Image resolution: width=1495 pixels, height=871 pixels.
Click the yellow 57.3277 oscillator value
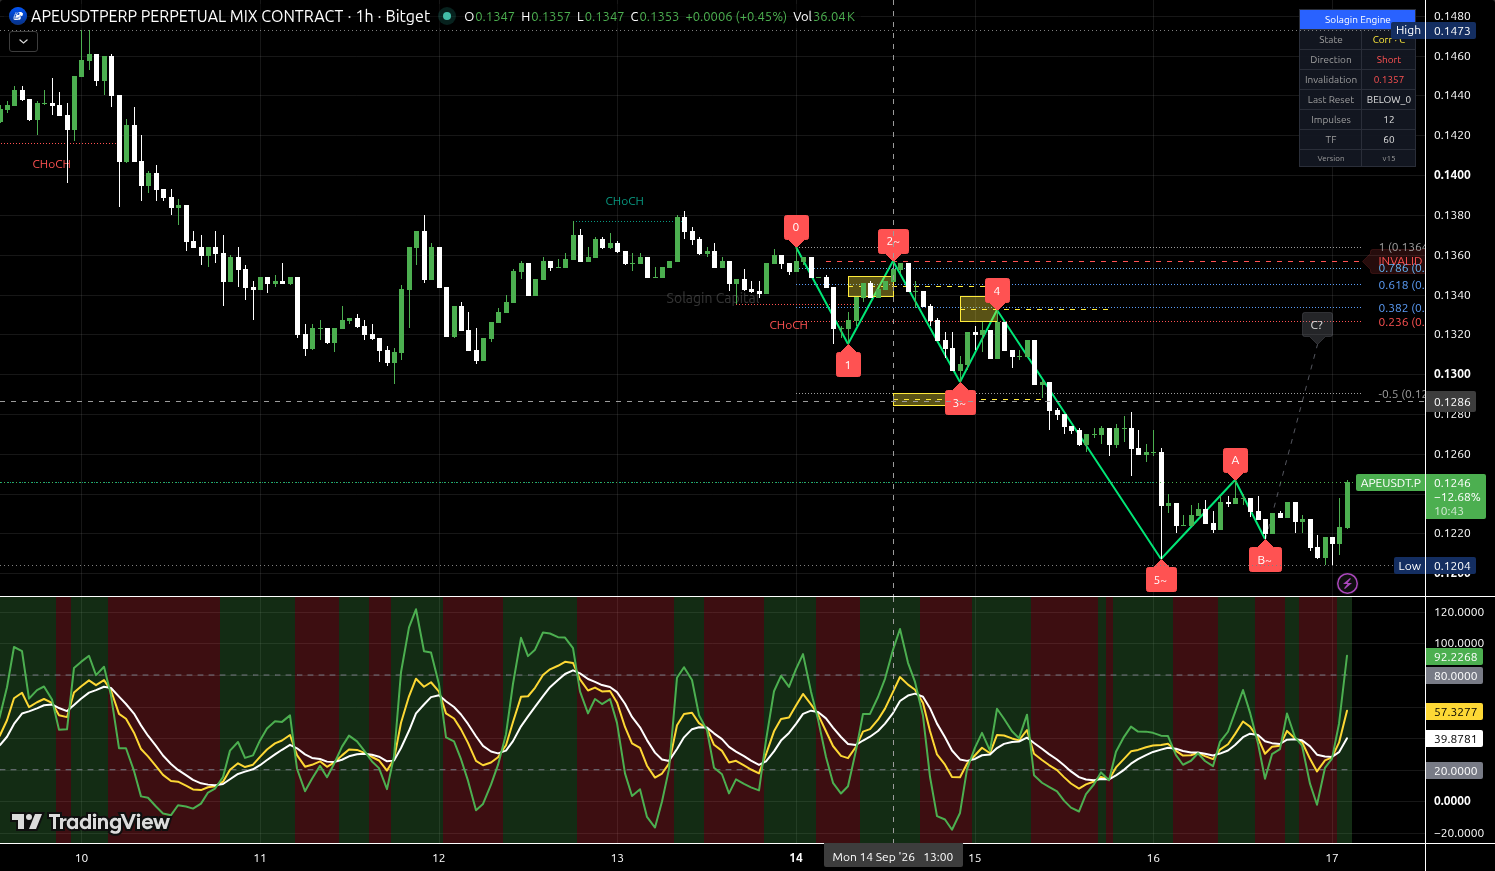pos(1455,712)
